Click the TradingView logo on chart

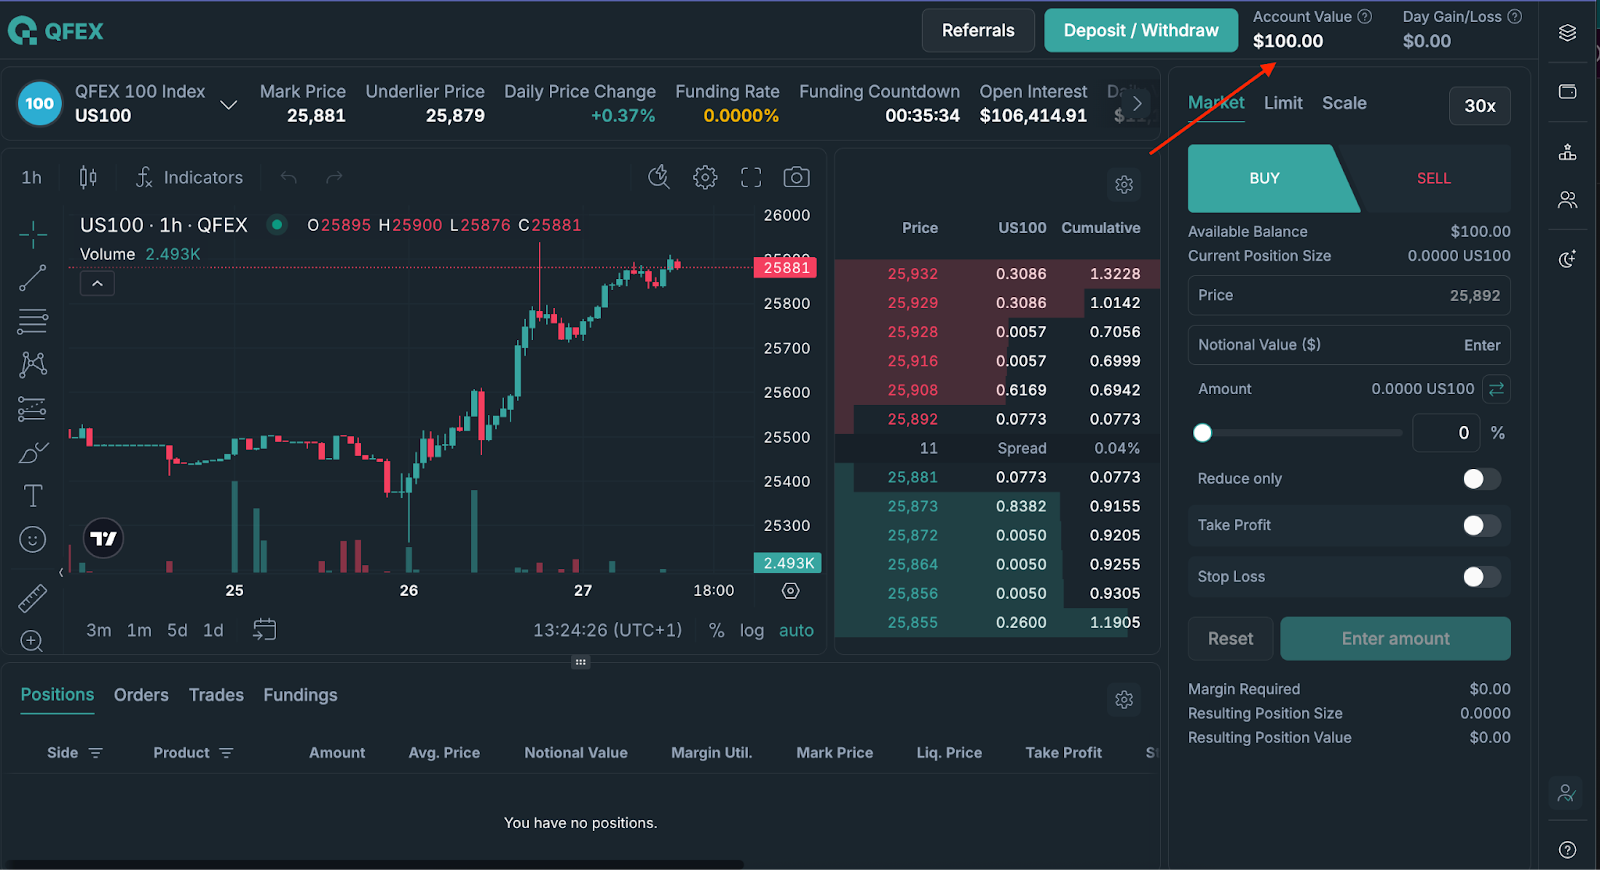click(103, 539)
